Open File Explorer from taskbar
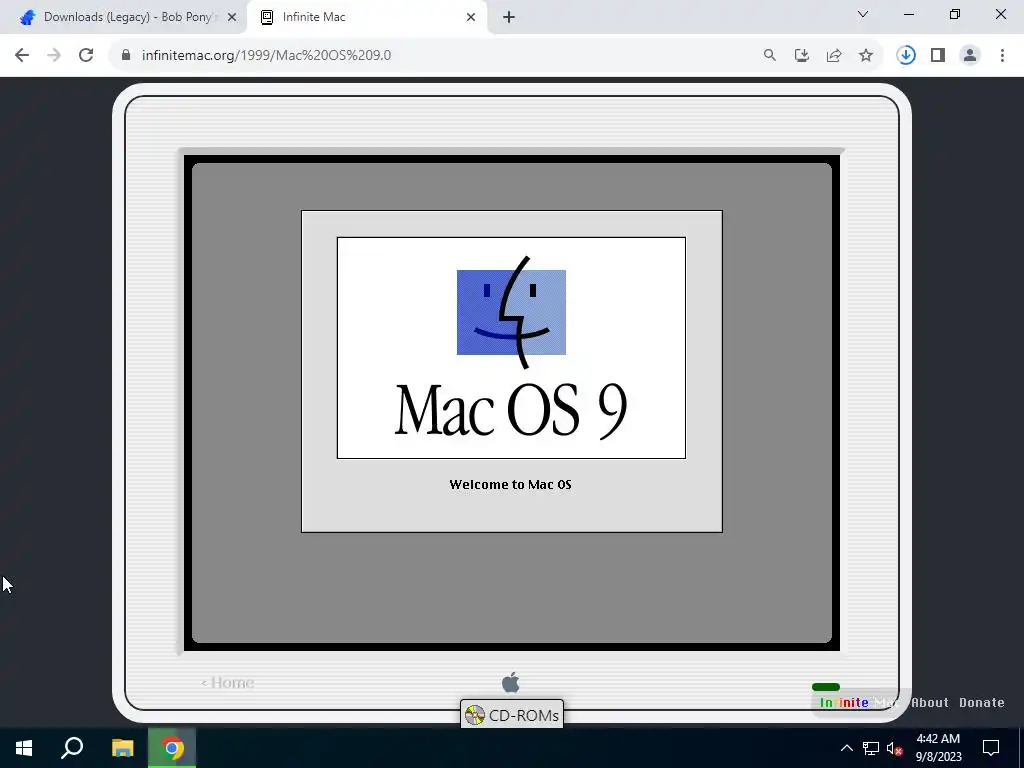1024x768 pixels. (x=122, y=748)
